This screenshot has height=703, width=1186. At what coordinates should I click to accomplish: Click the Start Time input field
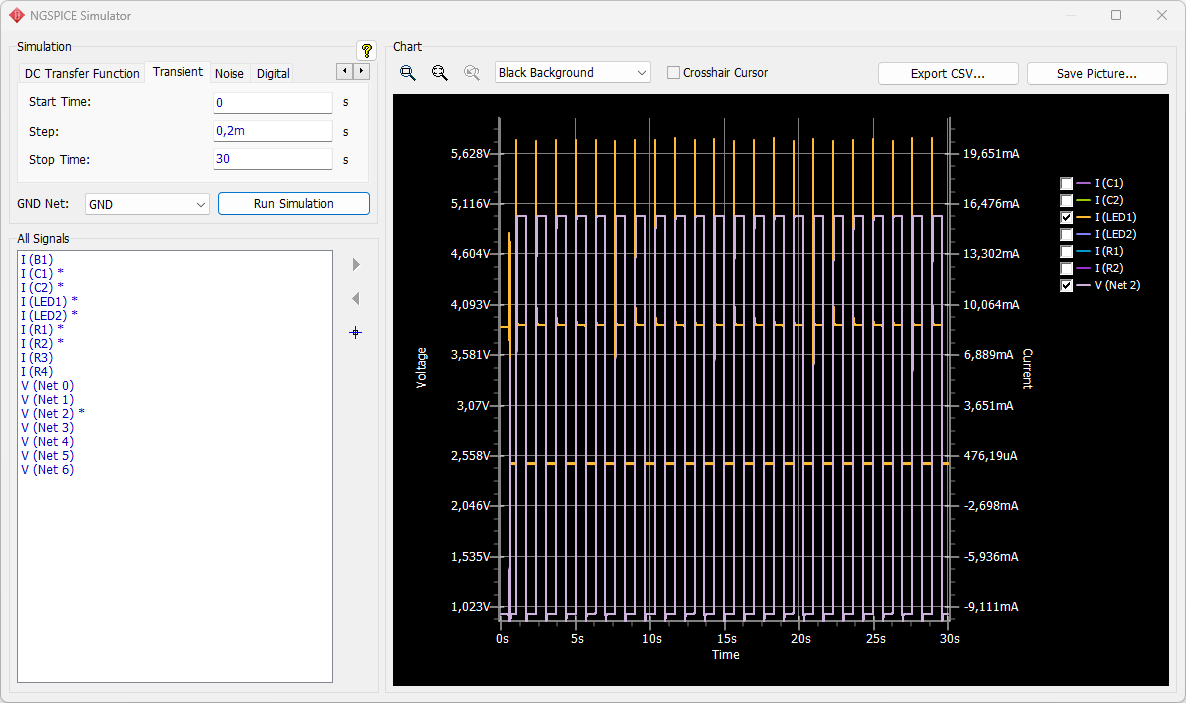click(x=272, y=103)
